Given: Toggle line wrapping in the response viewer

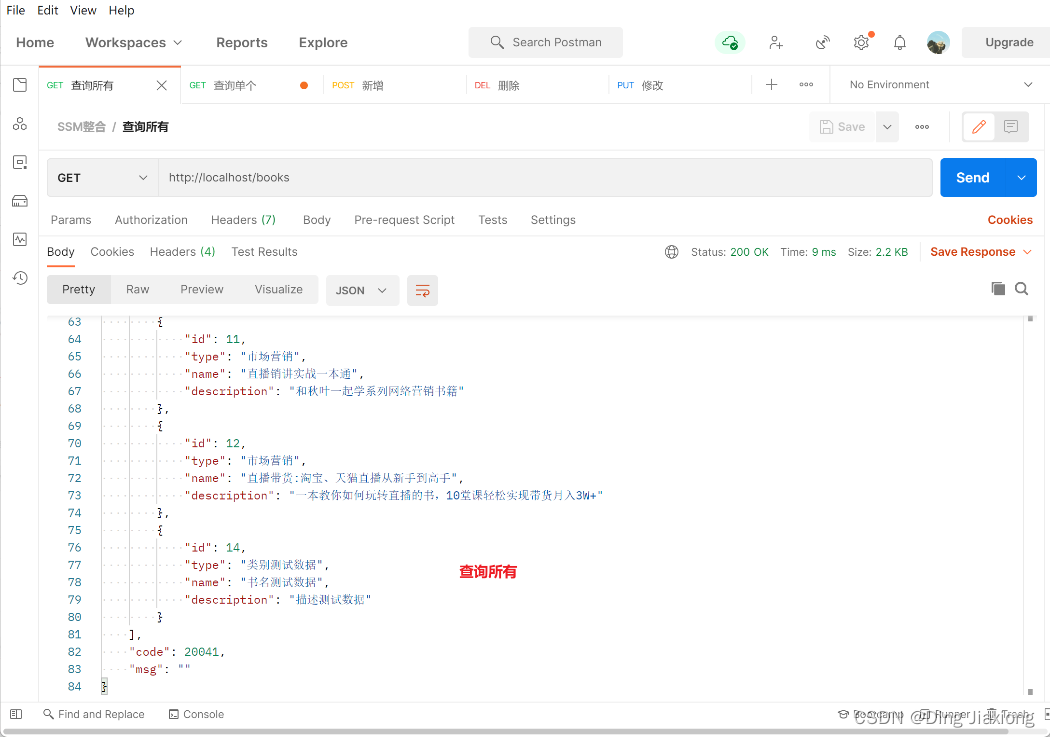Looking at the screenshot, I should 422,290.
